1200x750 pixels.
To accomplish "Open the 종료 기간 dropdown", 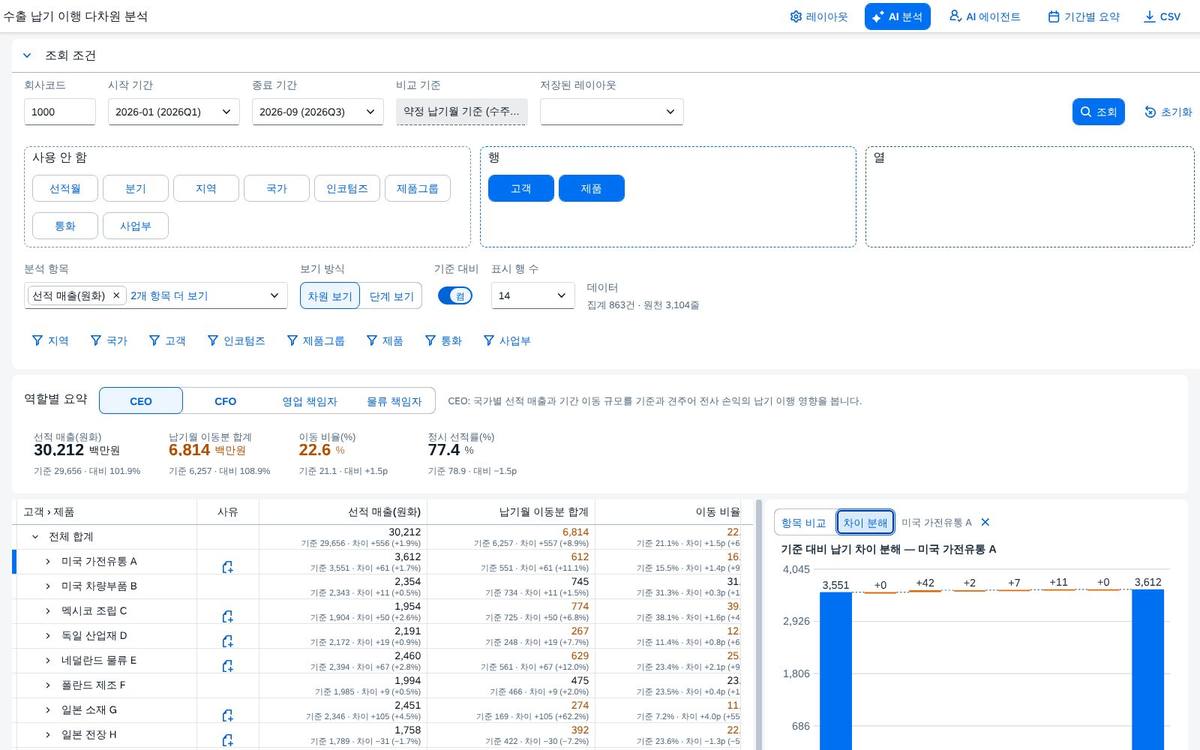I will (x=317, y=112).
